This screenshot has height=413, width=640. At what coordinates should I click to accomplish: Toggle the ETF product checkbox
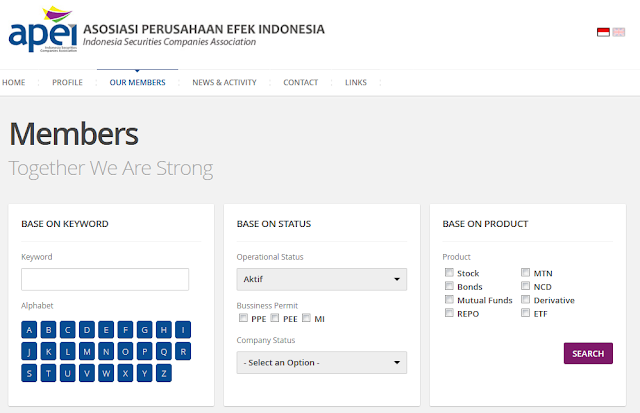point(525,313)
